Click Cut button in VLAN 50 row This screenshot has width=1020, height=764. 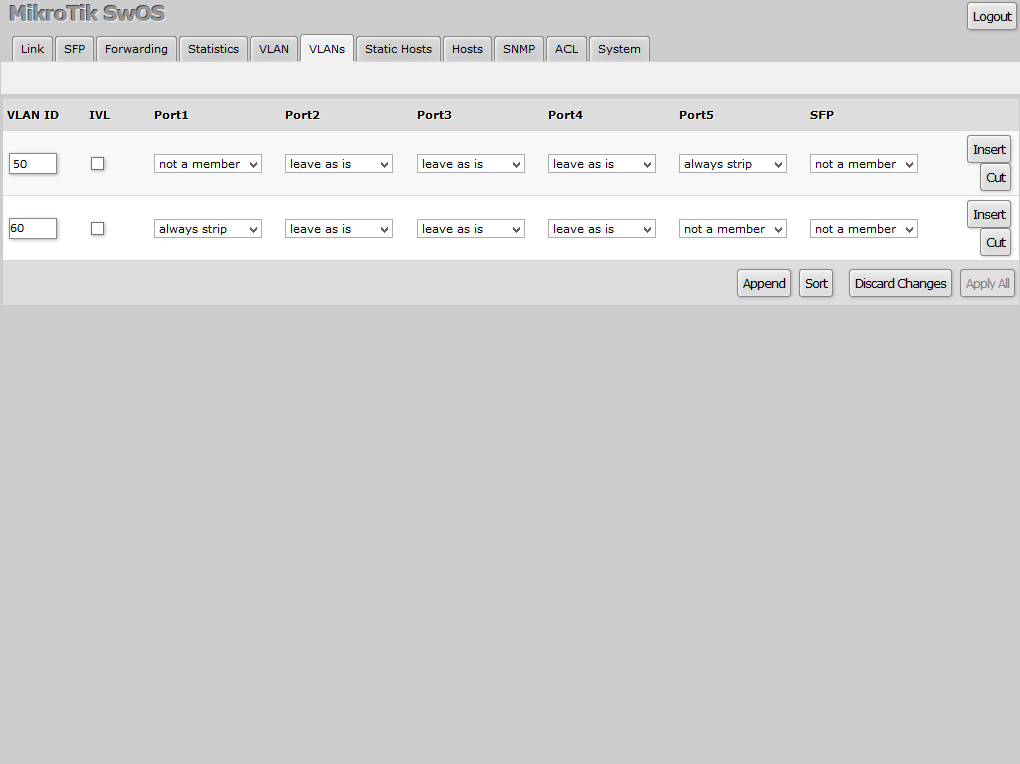995,177
